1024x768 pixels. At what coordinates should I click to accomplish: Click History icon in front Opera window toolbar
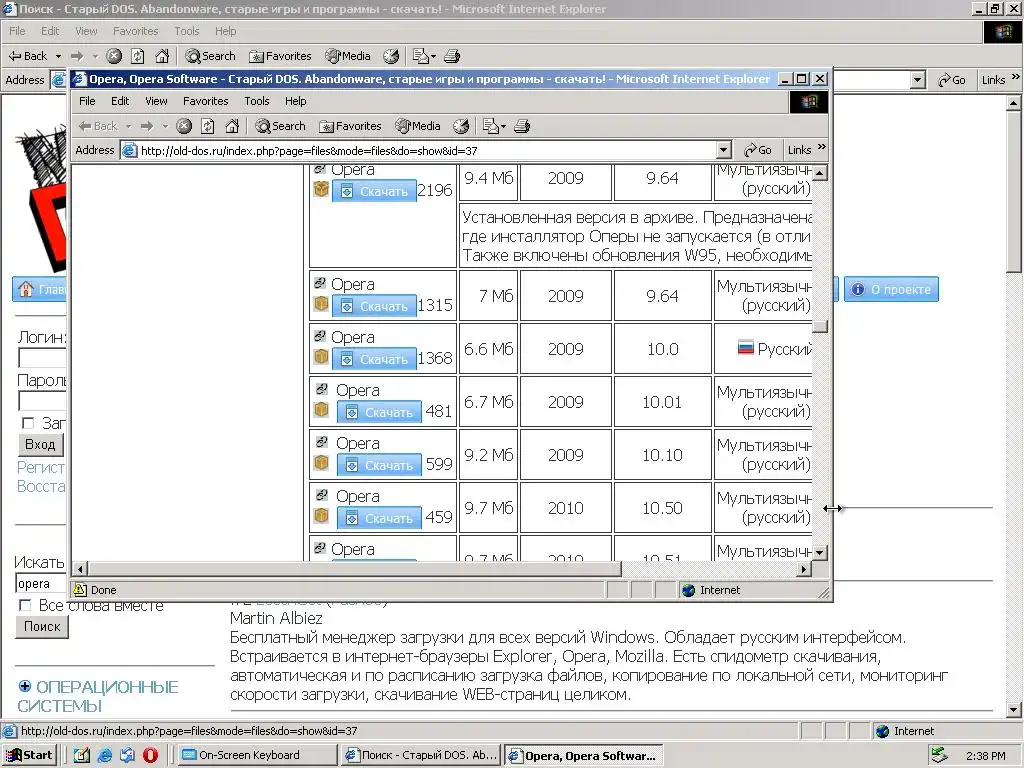[461, 126]
